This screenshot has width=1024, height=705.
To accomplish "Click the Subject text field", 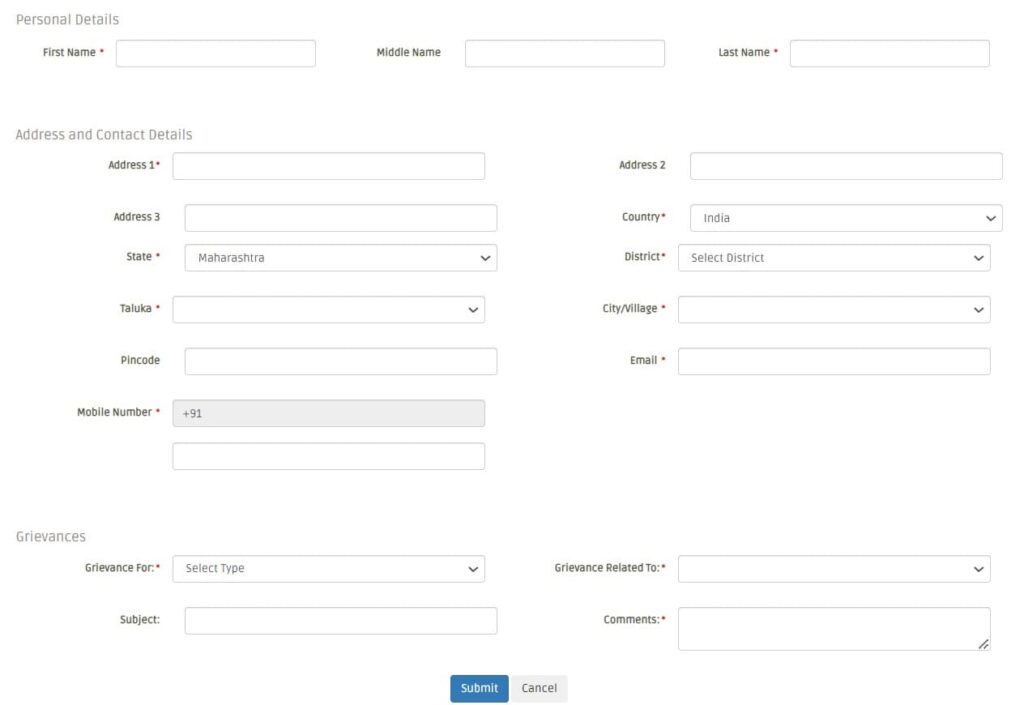I will pos(340,621).
